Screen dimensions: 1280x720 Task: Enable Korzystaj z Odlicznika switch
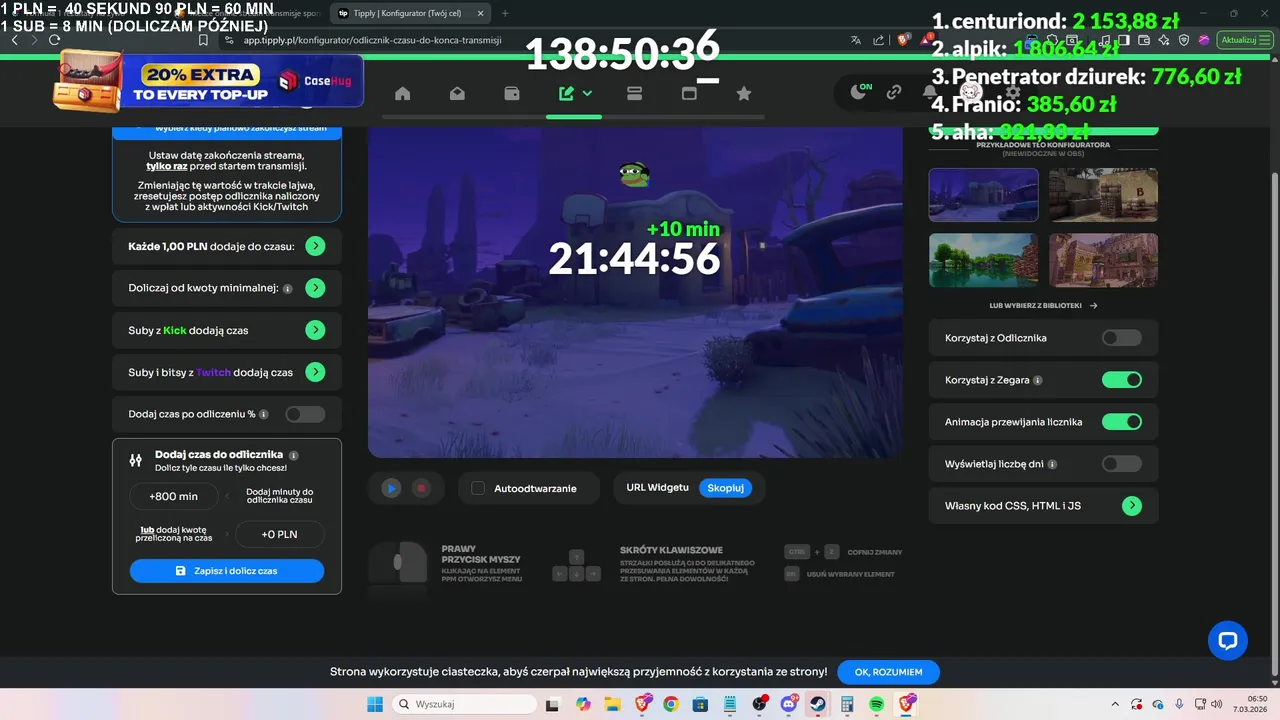tap(1121, 338)
